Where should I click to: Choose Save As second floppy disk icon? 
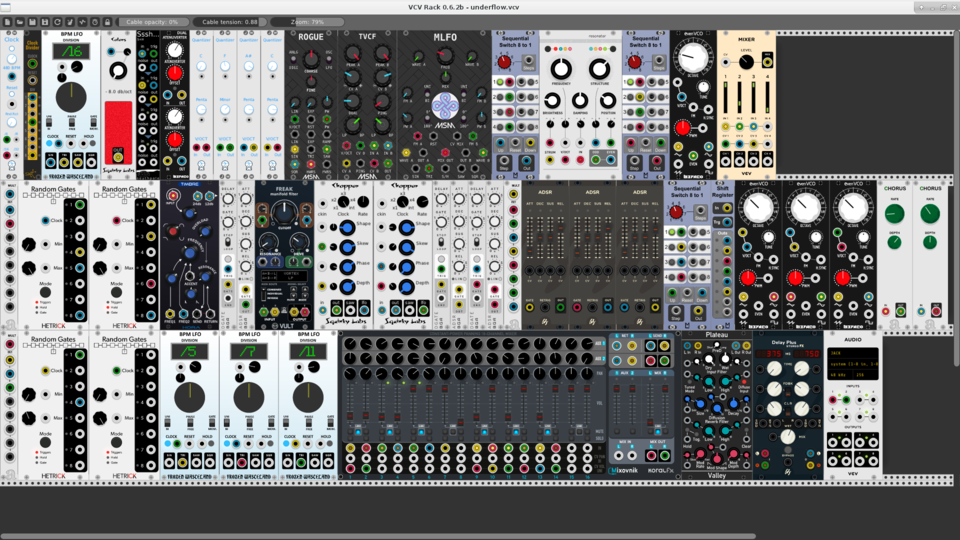coord(45,22)
